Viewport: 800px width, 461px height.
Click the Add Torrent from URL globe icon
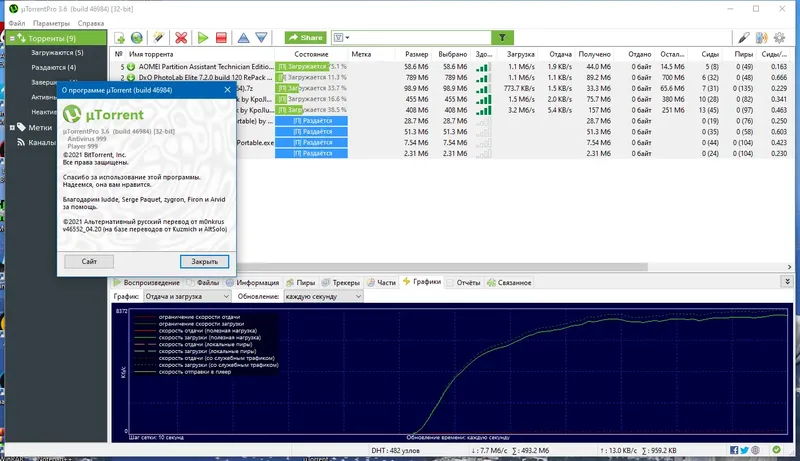[137, 38]
